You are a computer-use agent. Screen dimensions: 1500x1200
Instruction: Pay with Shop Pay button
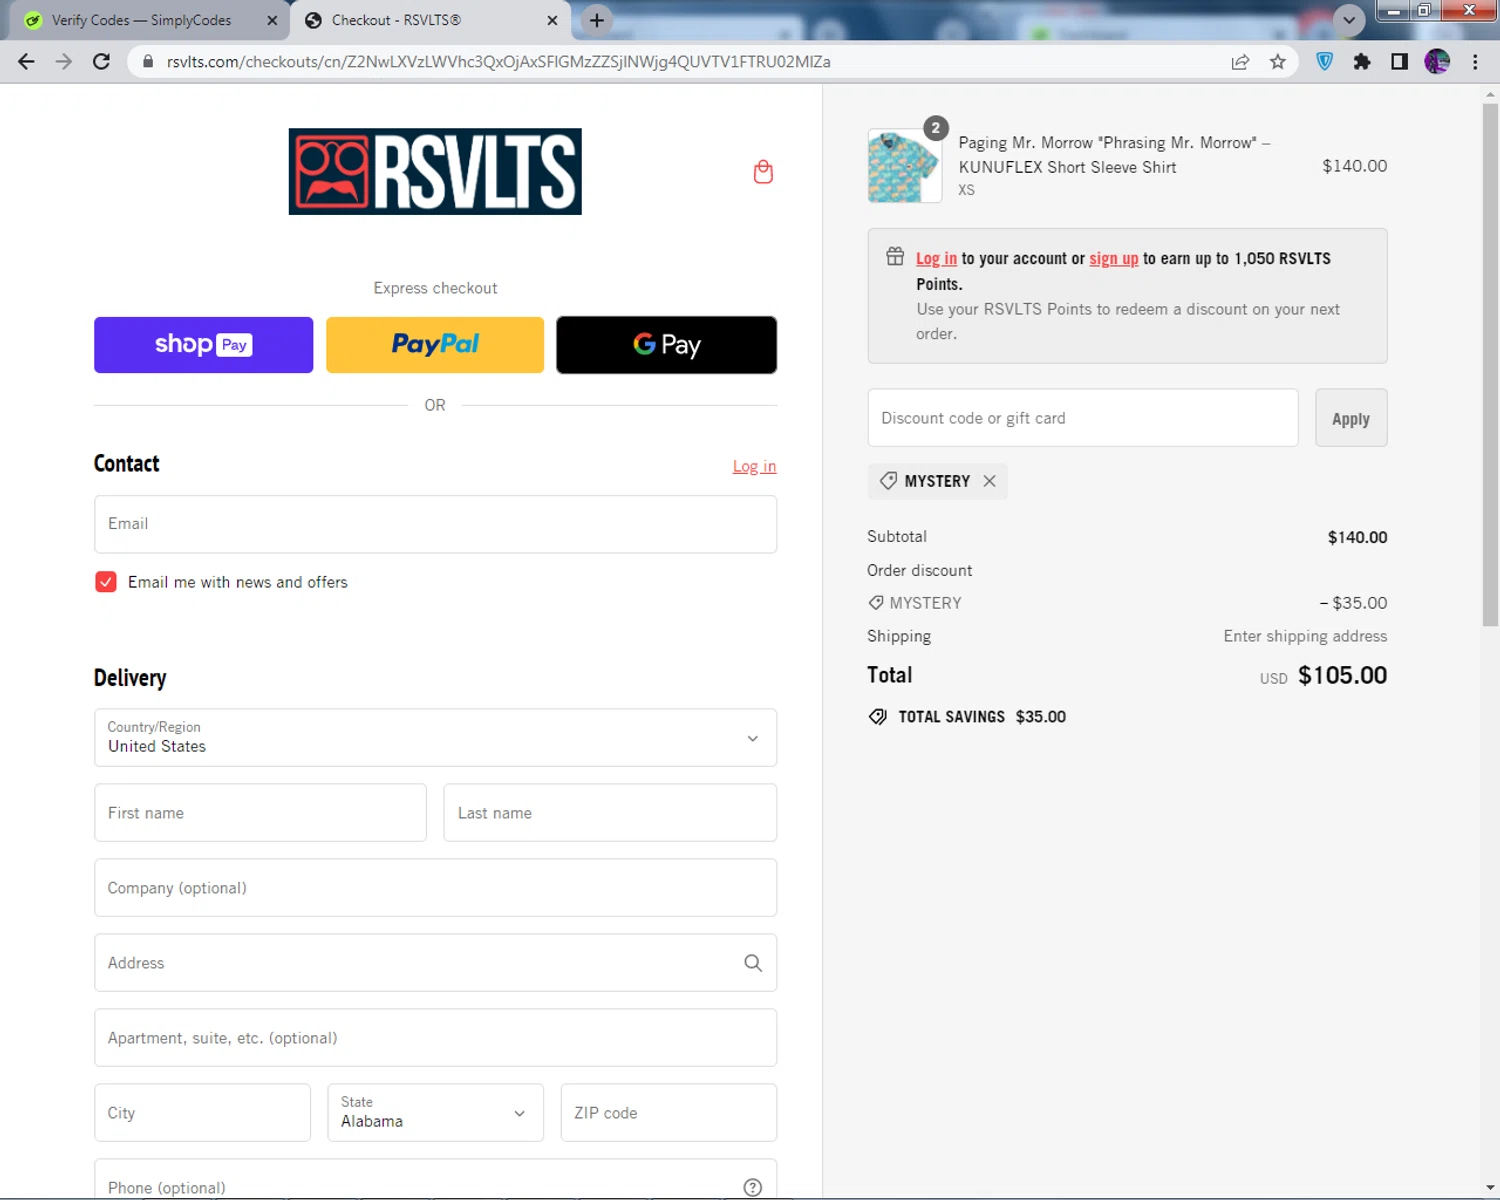pyautogui.click(x=204, y=345)
